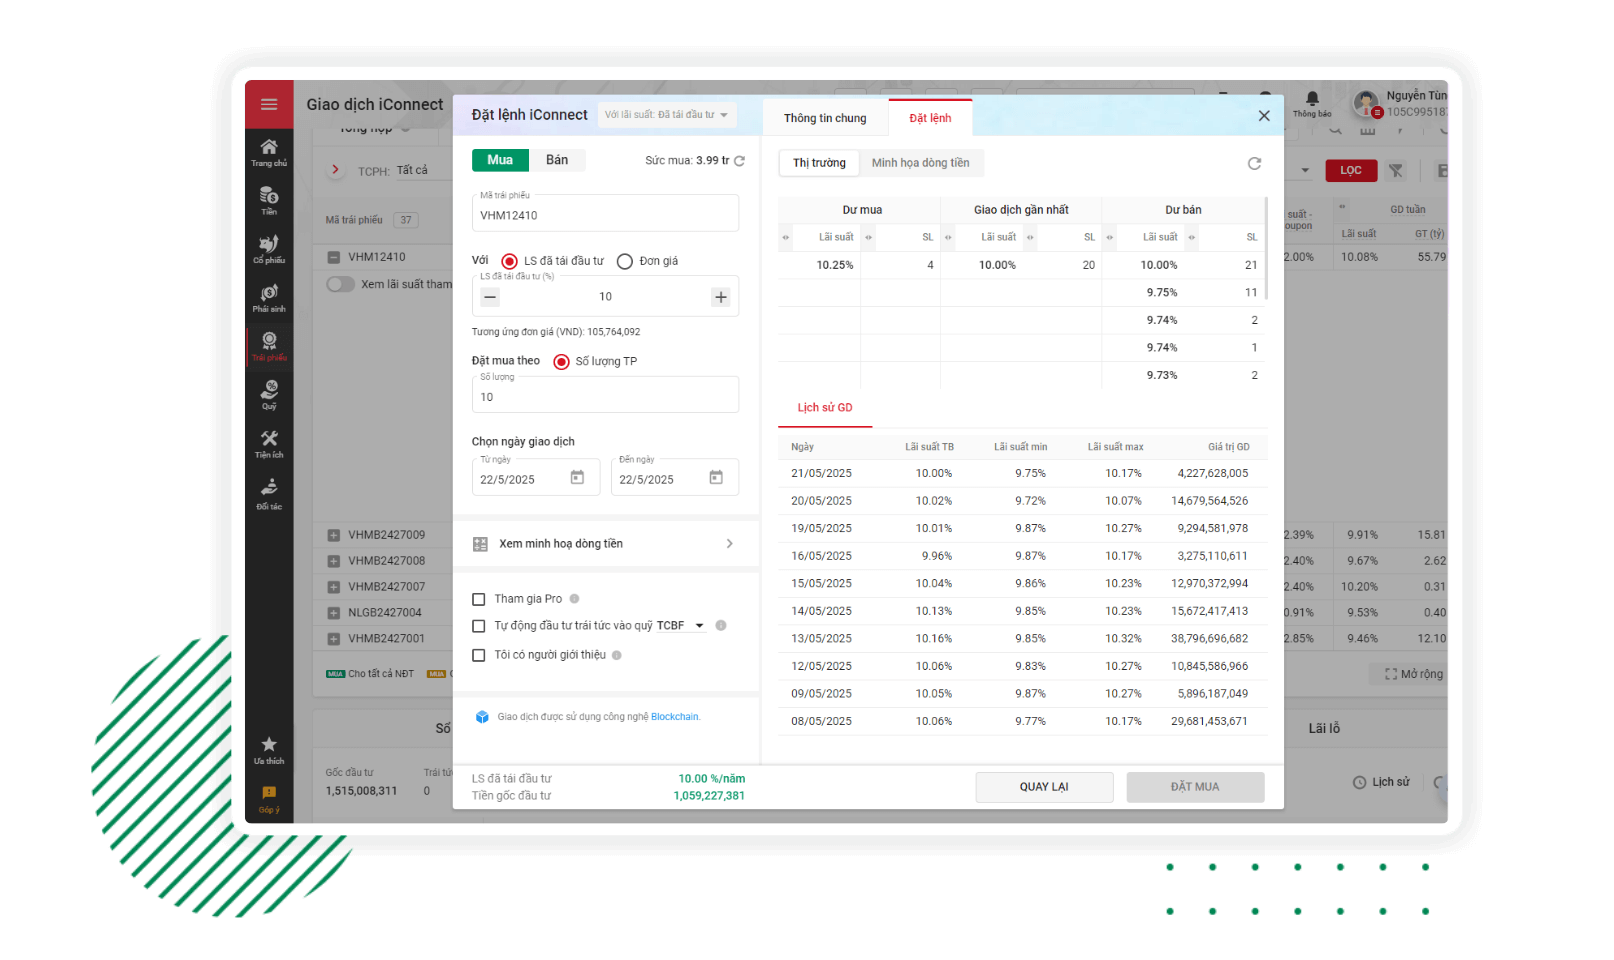Click the Thông báo bell icon
The height and width of the screenshot is (960, 1614).
pyautogui.click(x=1312, y=100)
